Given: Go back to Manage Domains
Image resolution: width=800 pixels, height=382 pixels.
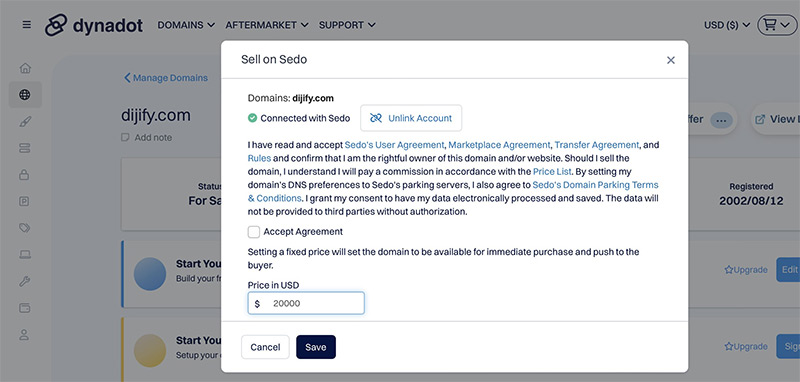Looking at the screenshot, I should point(166,78).
